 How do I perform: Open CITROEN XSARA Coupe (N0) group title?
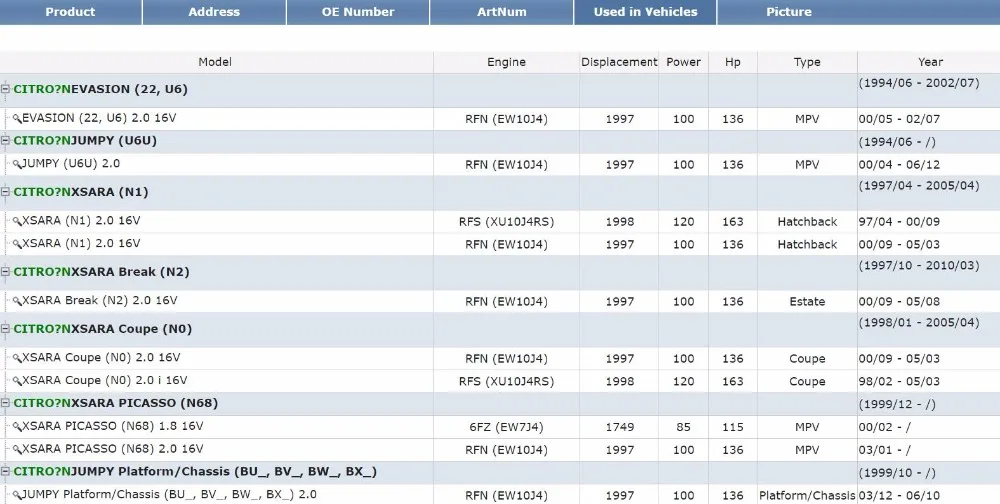pyautogui.click(x=103, y=329)
